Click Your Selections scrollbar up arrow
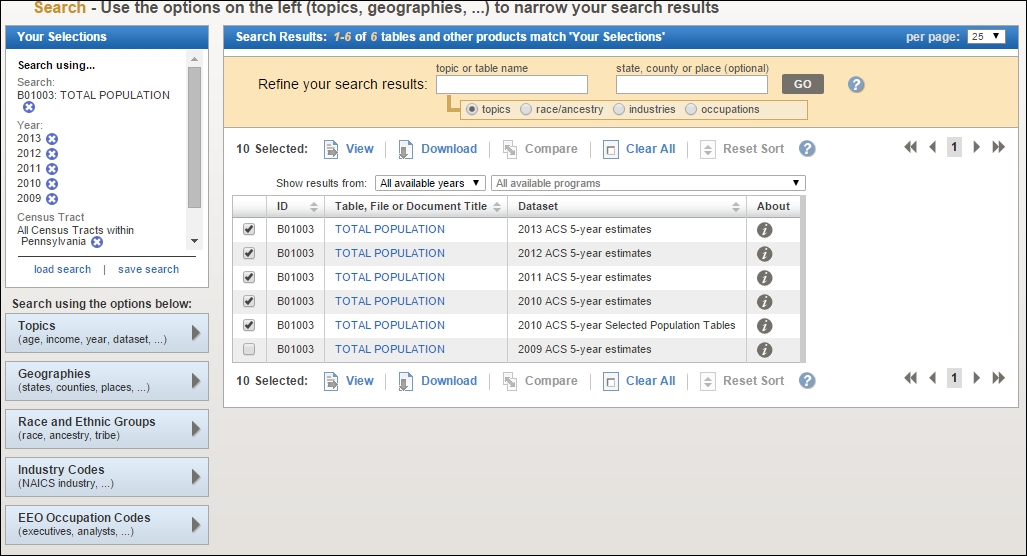This screenshot has height=556, width=1027. click(x=195, y=59)
